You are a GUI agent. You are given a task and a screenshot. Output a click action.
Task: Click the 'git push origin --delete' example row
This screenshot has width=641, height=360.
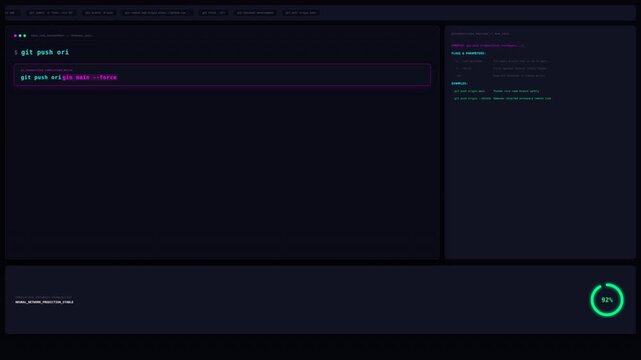point(502,98)
